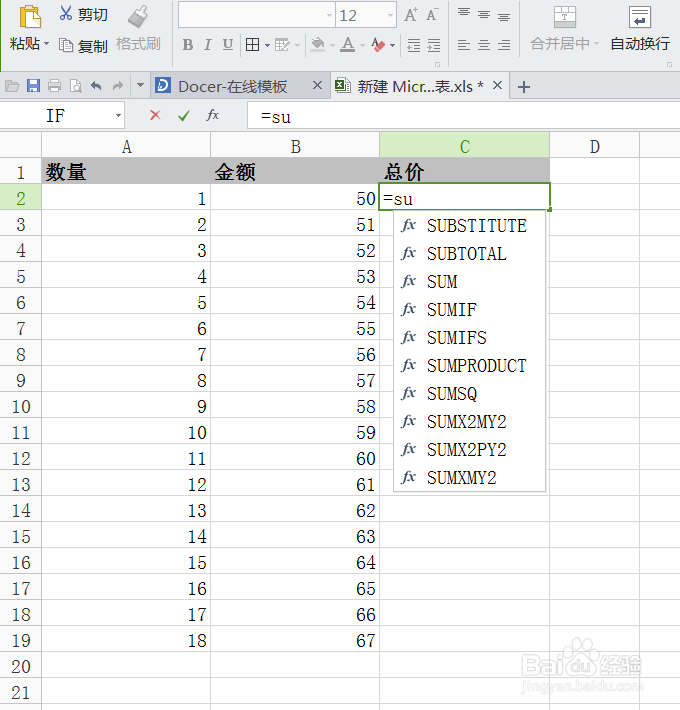
Task: Select SUMPRODUCT from autocomplete list
Action: pyautogui.click(x=469, y=366)
